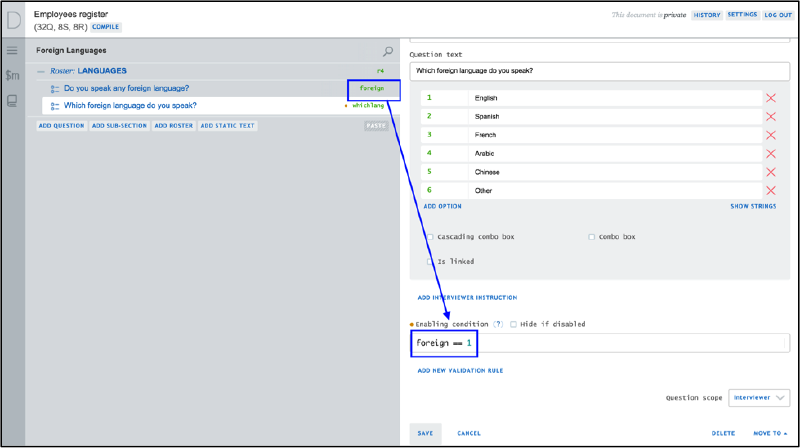Expand the Move To menu
Viewport: 800px width, 448px height.
[771, 433]
